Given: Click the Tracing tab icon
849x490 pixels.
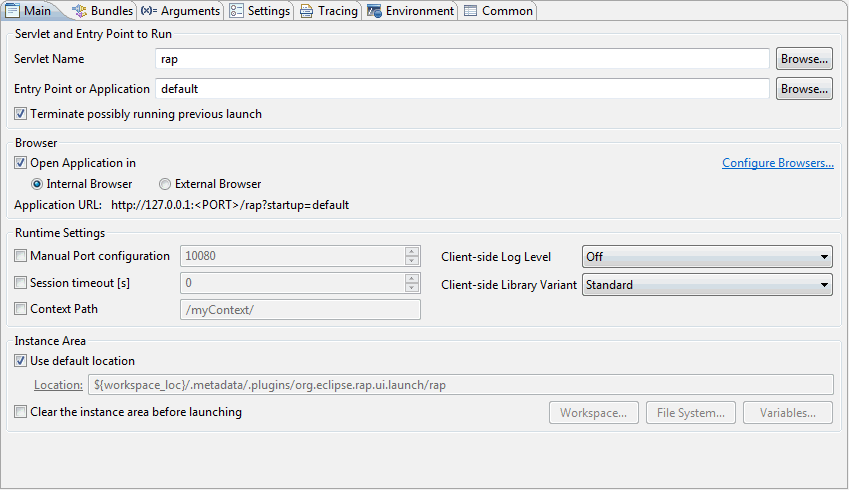Looking at the screenshot, I should click(306, 11).
